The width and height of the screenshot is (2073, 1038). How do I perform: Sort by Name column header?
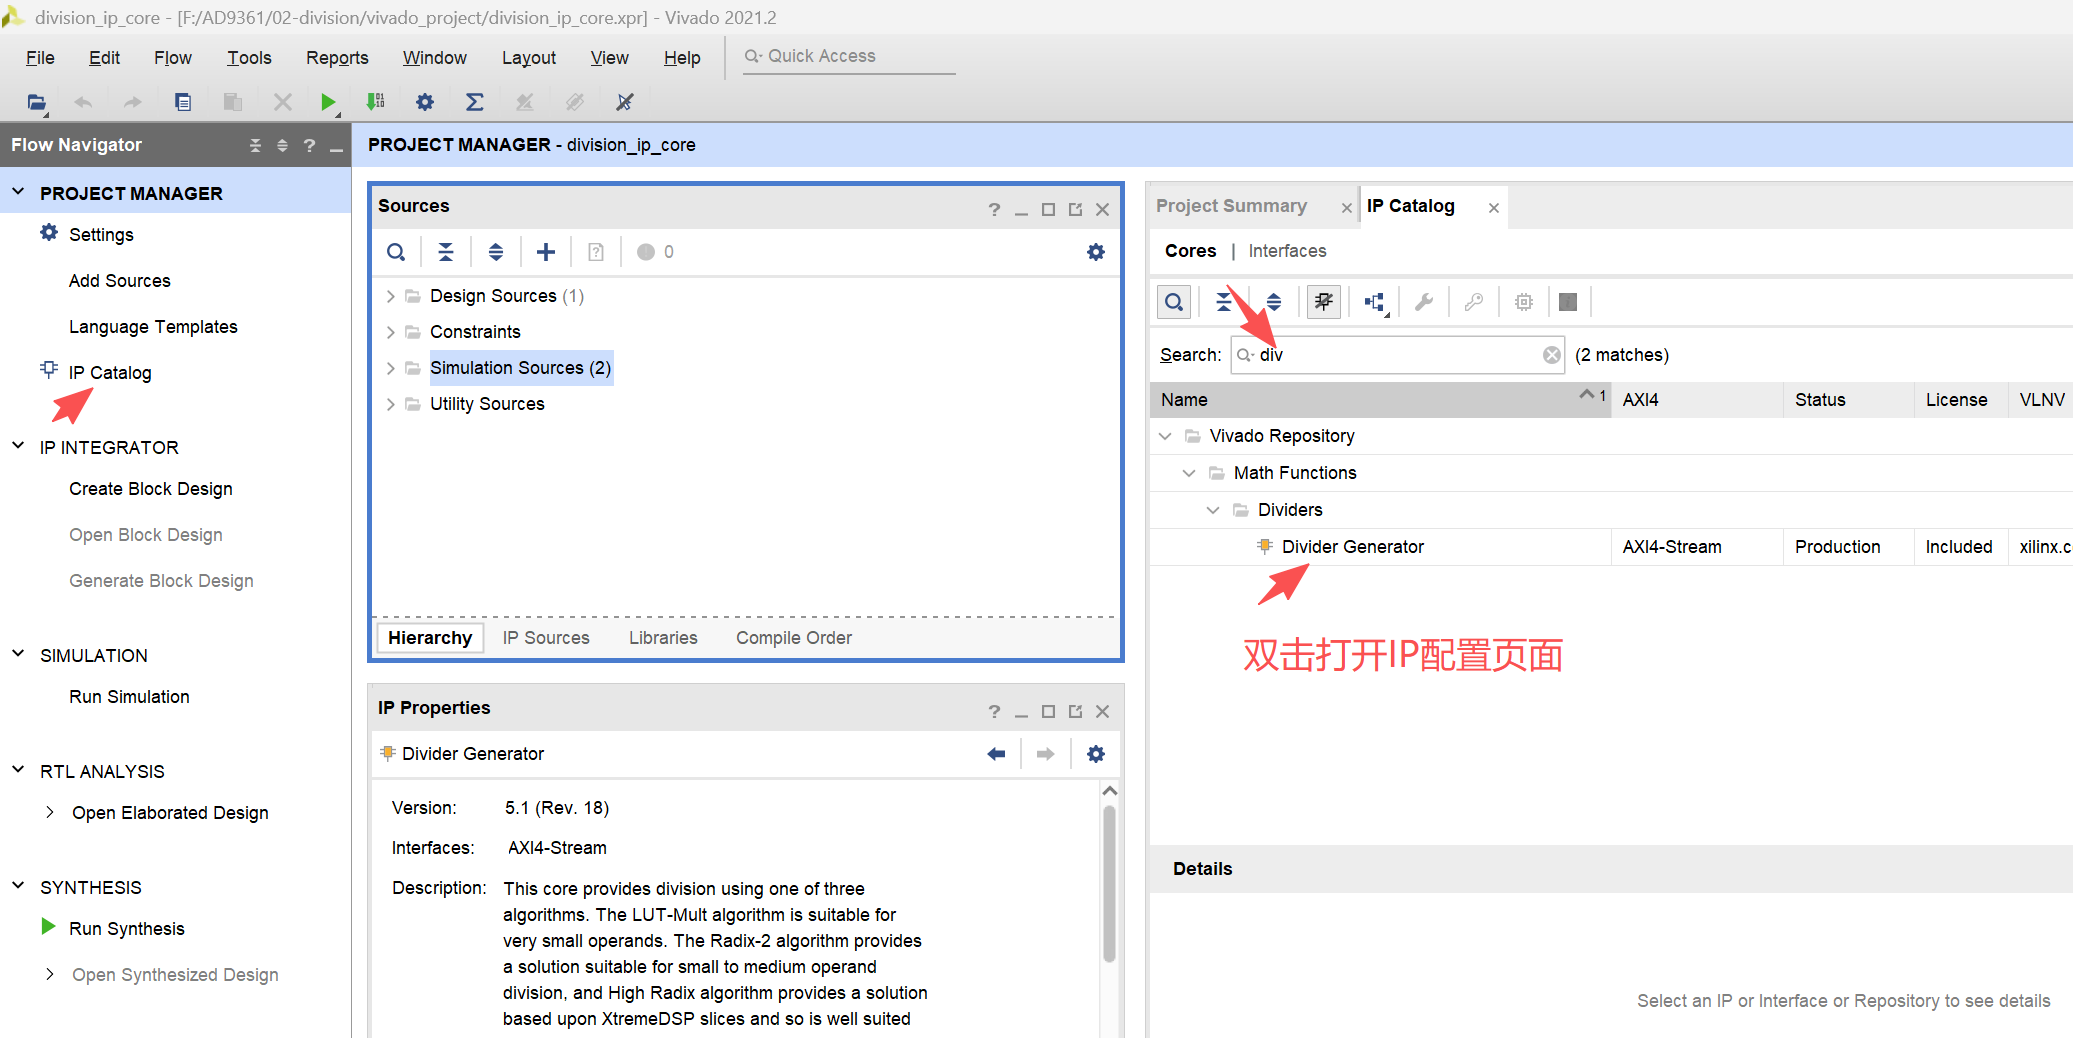(1380, 400)
